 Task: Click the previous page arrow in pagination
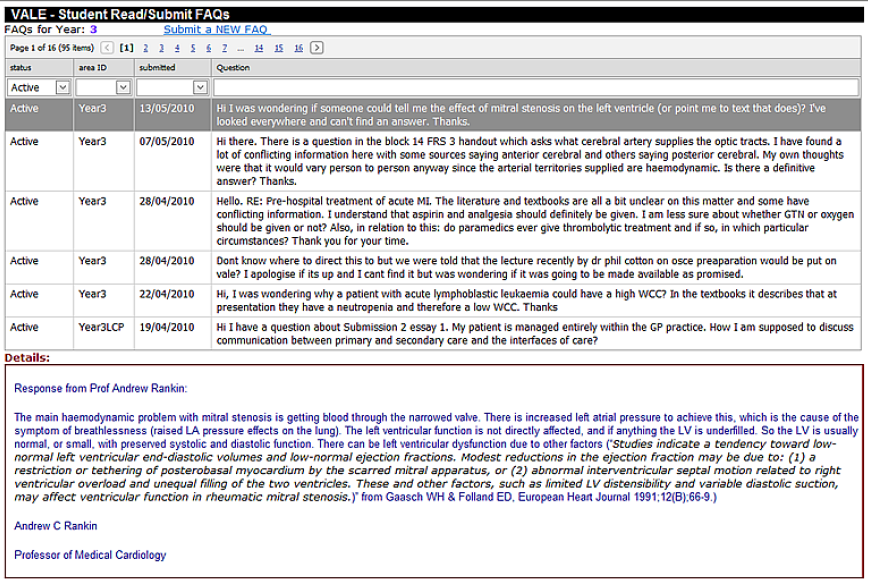point(108,47)
